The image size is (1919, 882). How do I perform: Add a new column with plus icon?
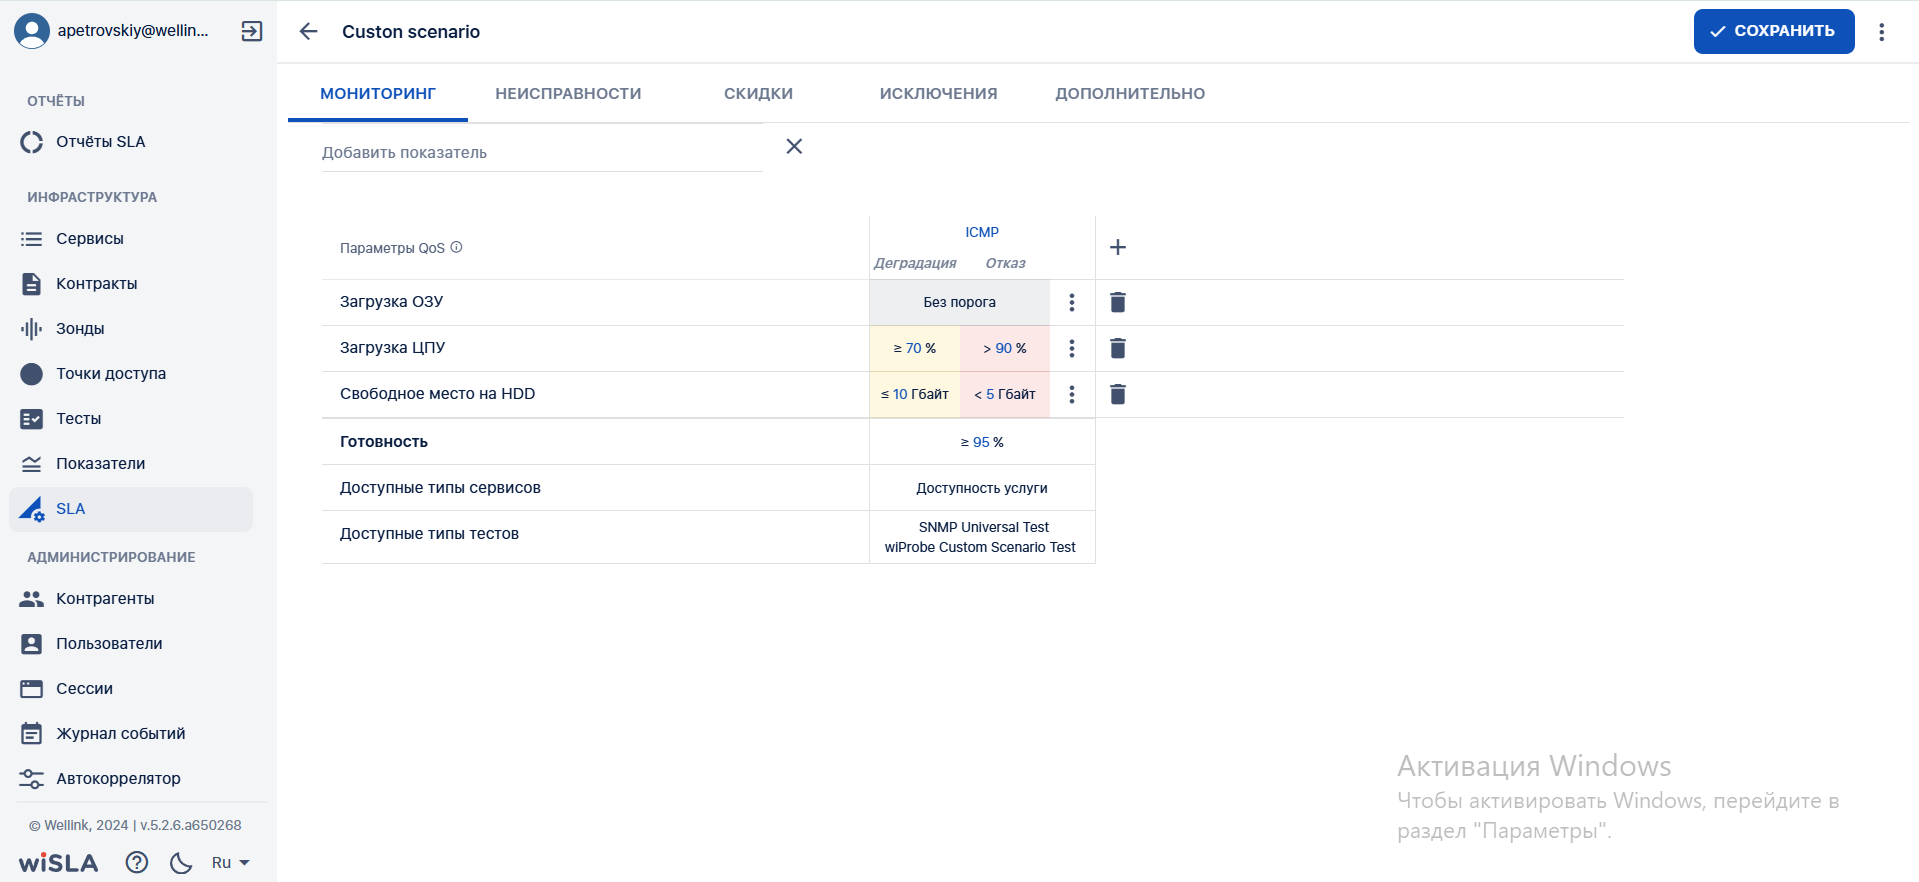(1118, 247)
